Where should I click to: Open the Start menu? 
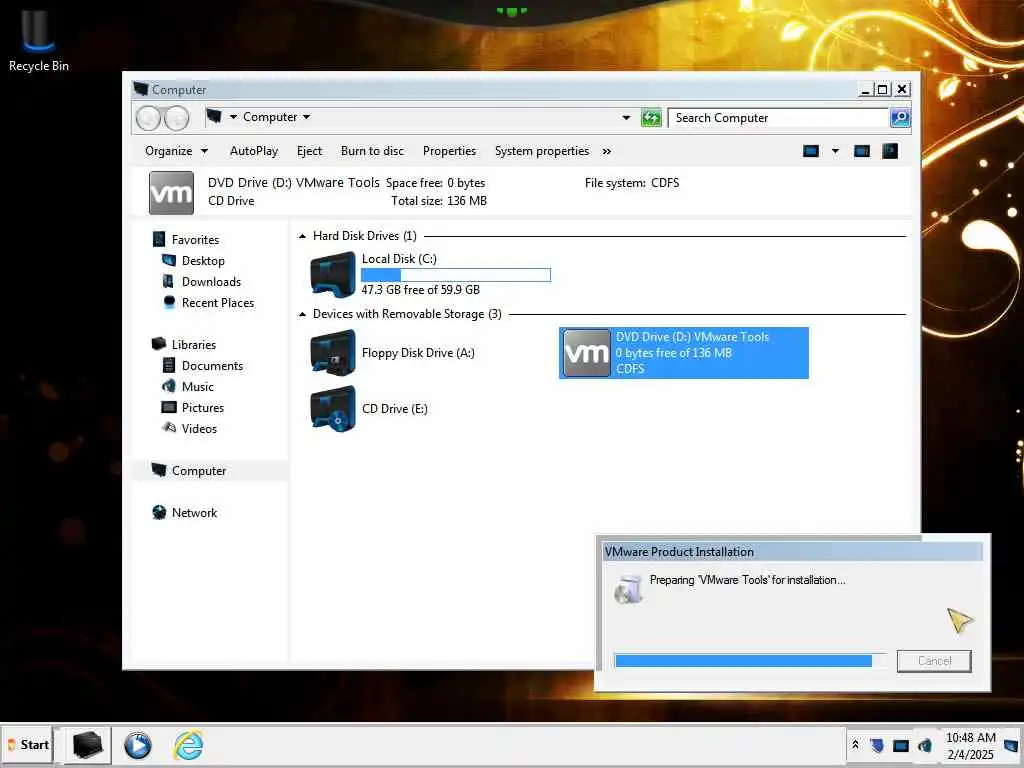(28, 744)
